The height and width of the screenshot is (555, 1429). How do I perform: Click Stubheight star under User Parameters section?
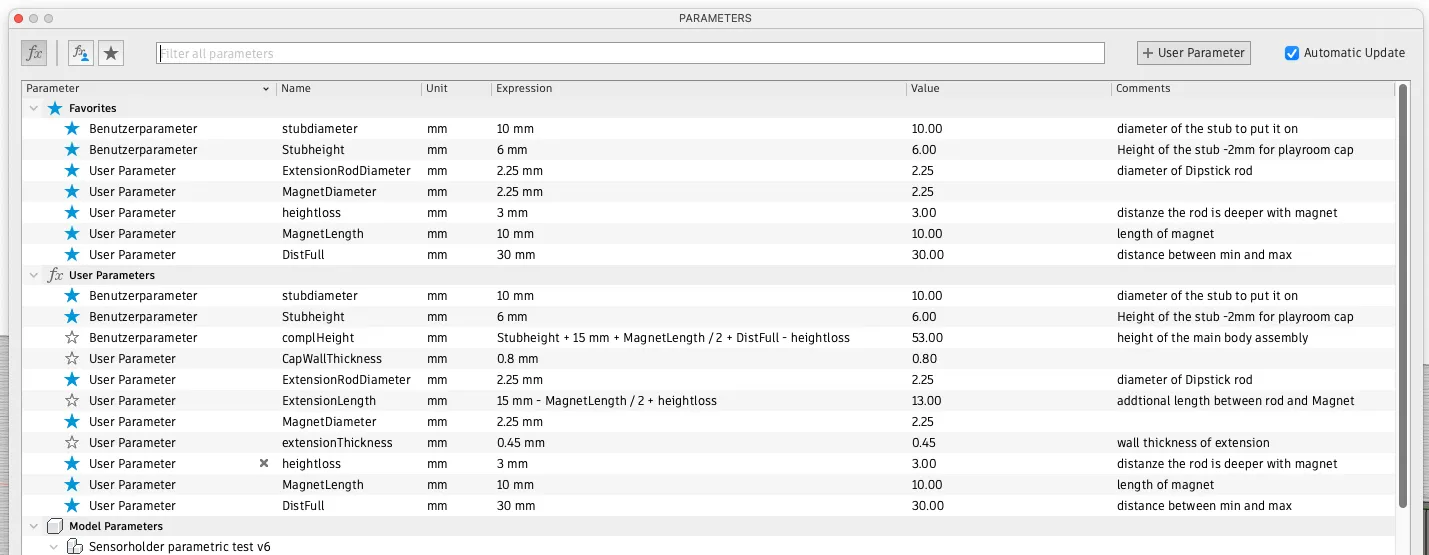pyautogui.click(x=72, y=317)
